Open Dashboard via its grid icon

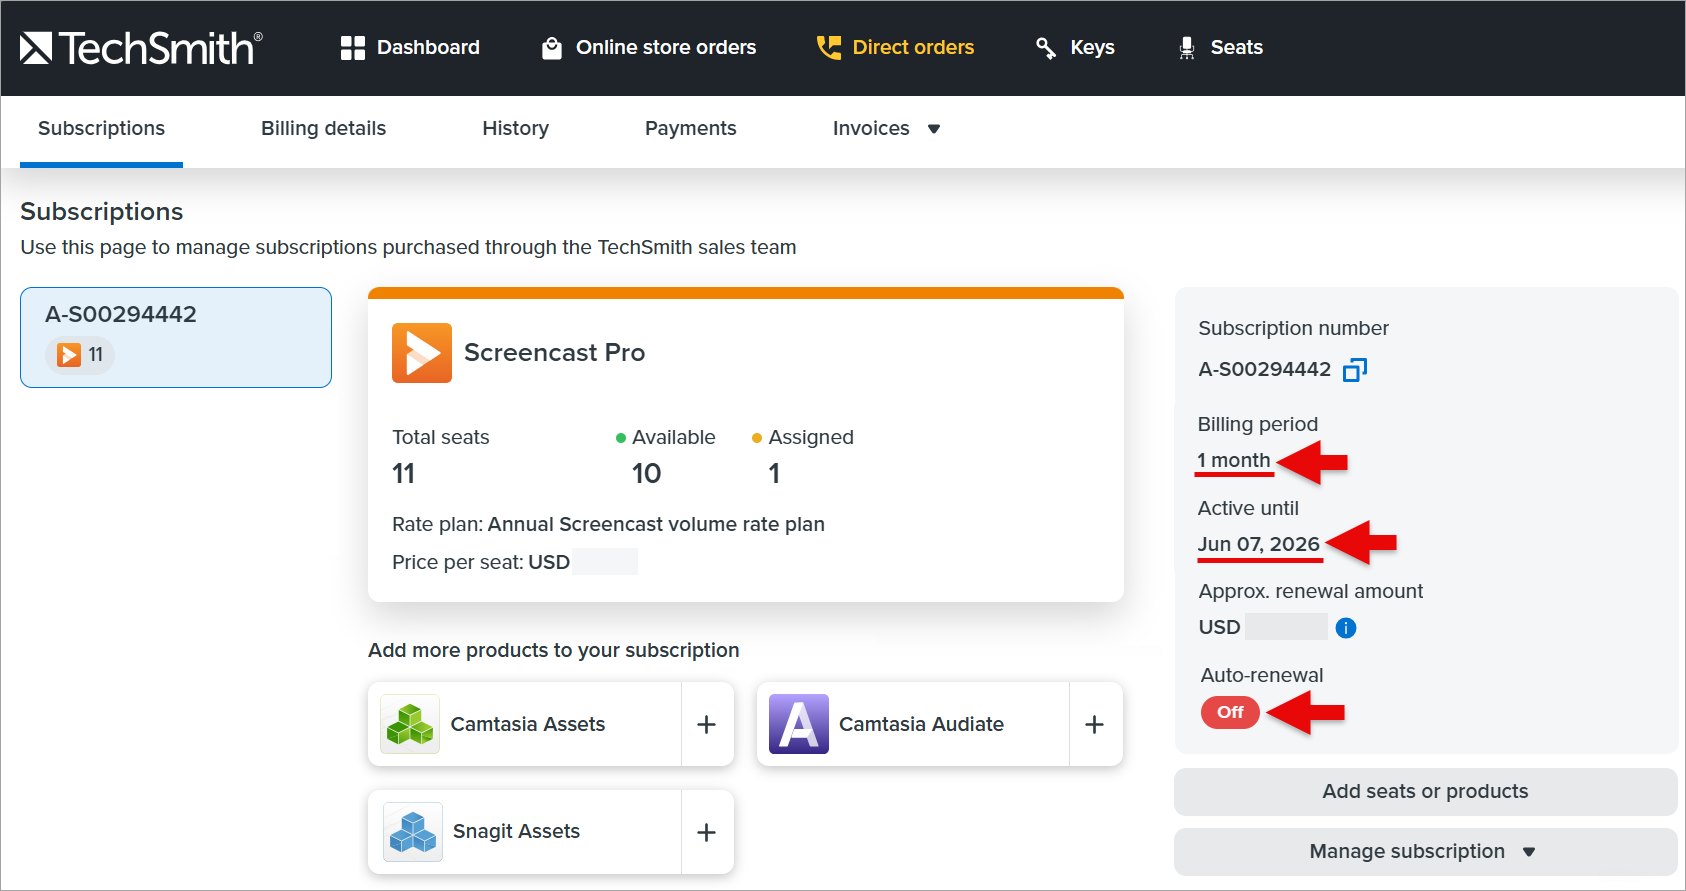point(353,48)
